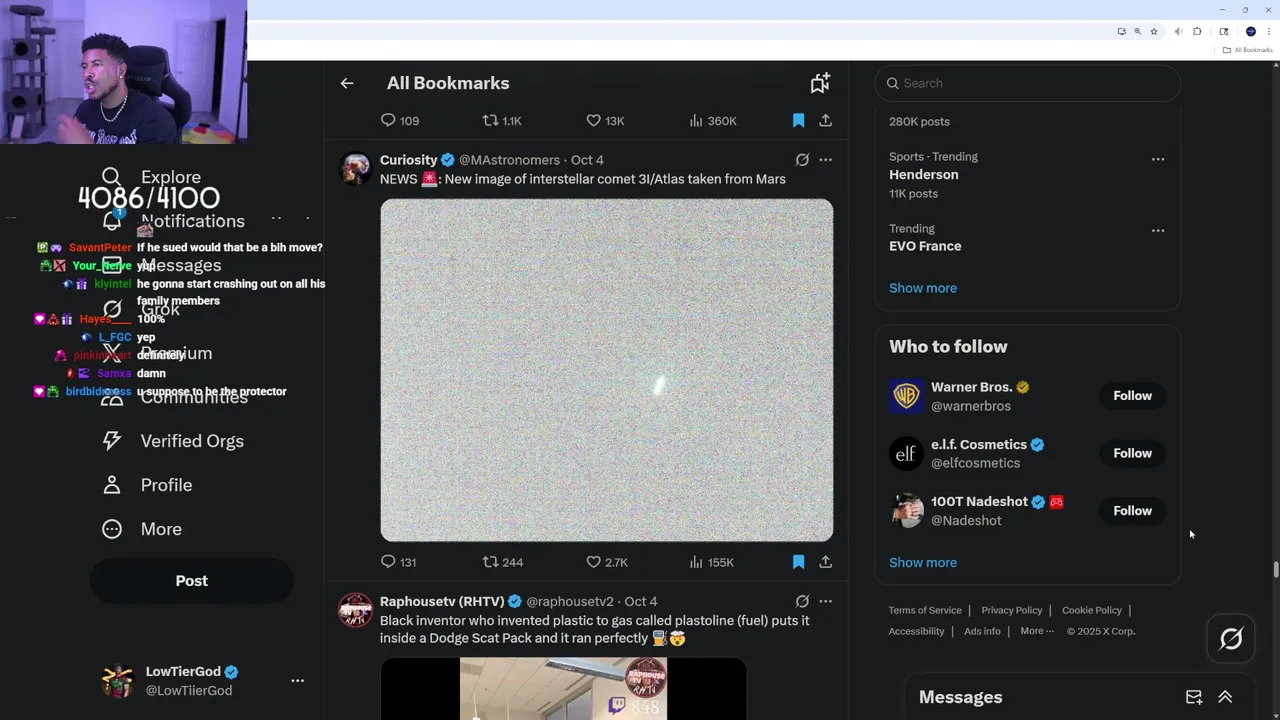Follow e.l.f. Cosmetics

[1132, 453]
